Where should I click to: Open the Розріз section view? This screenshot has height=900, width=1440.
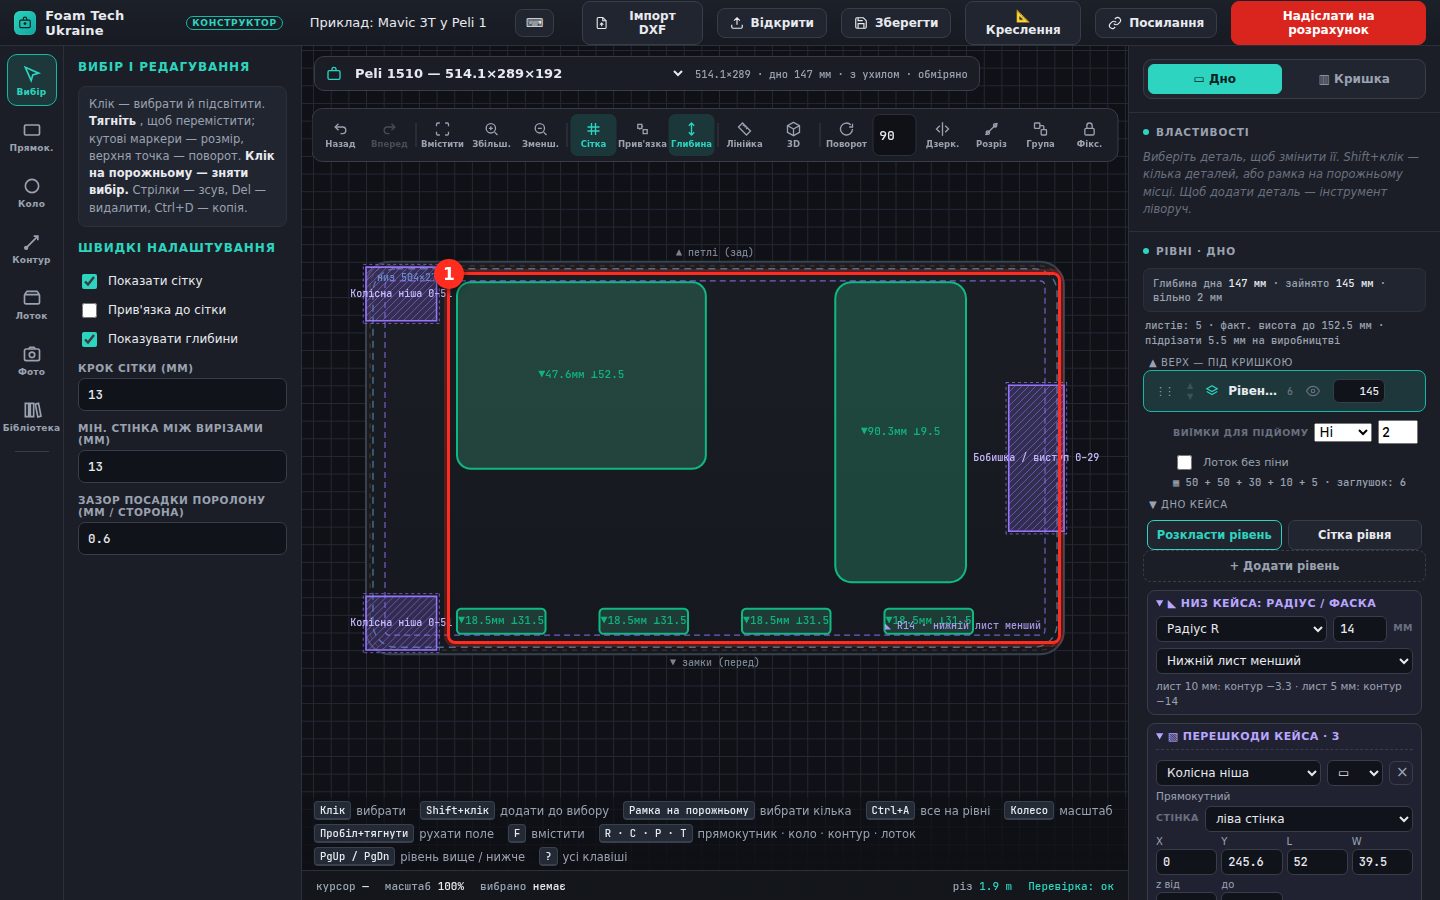[991, 135]
